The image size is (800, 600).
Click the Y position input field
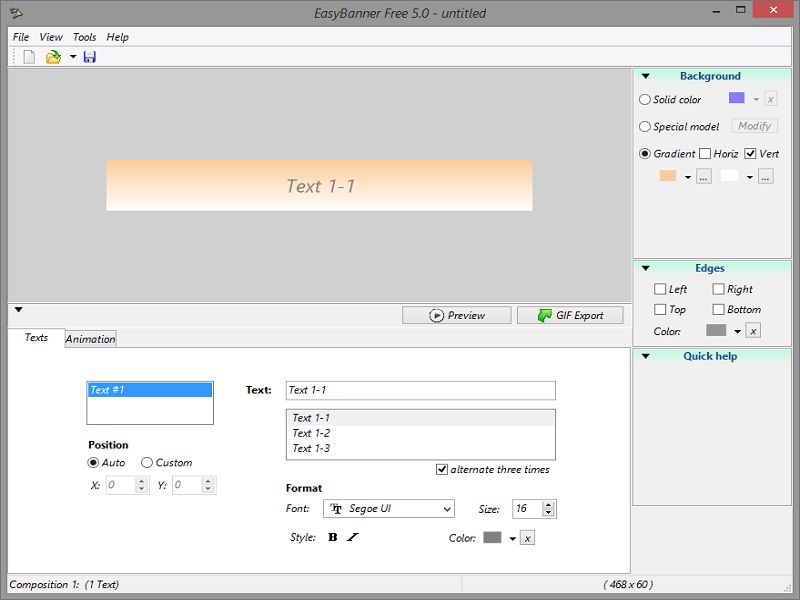pos(187,485)
